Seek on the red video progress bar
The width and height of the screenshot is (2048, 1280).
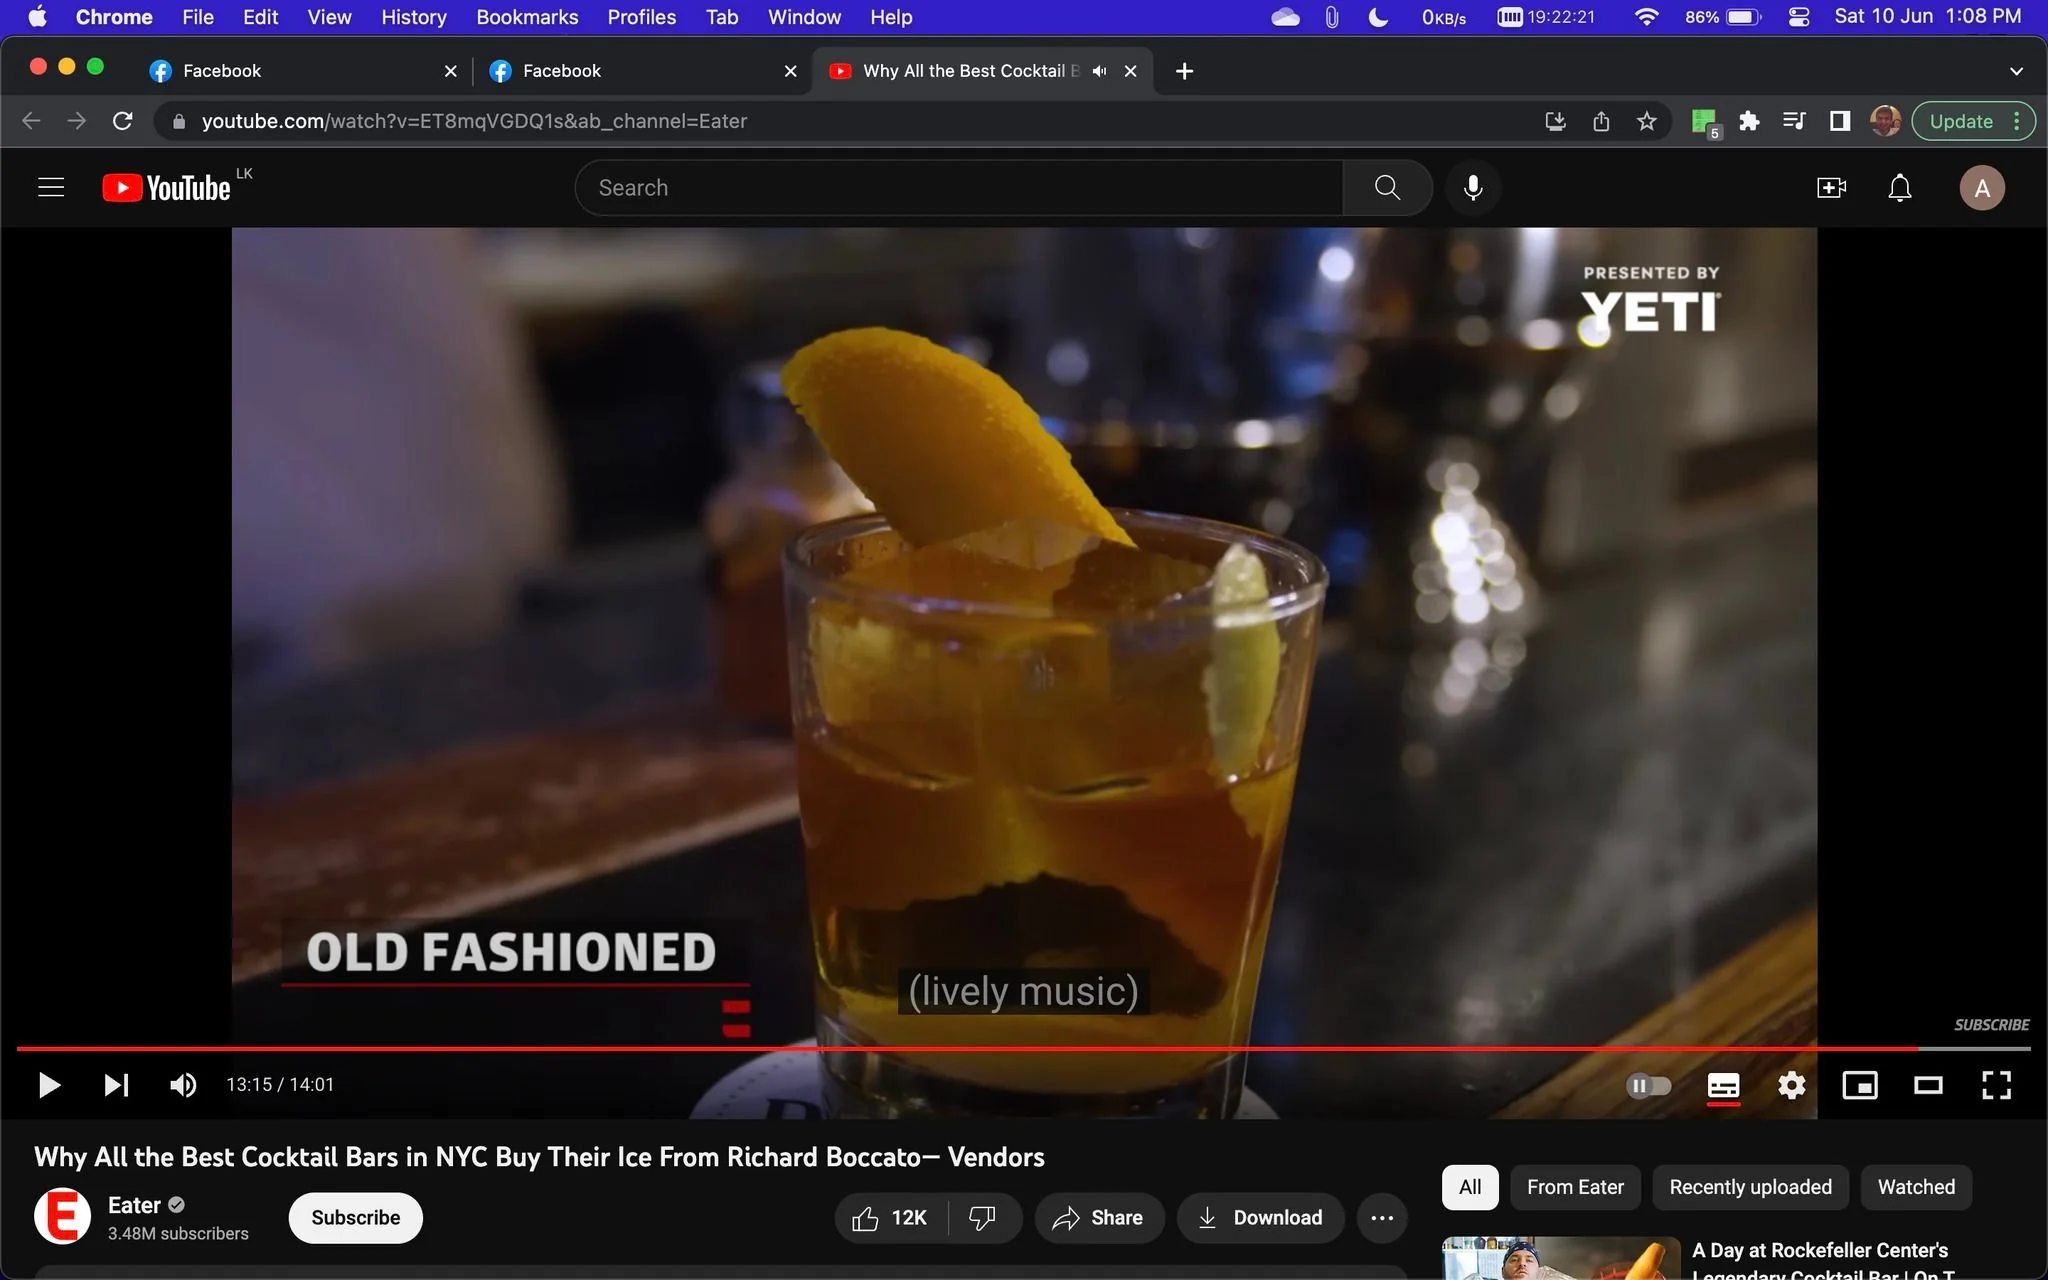coord(1023,1048)
